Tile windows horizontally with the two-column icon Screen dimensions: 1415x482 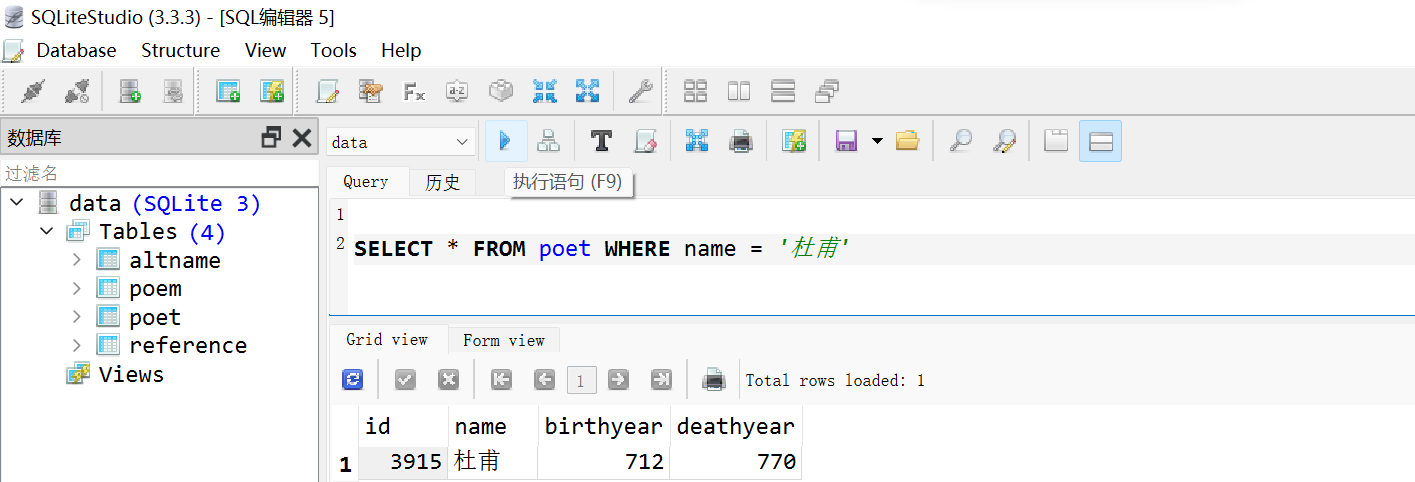tap(739, 92)
